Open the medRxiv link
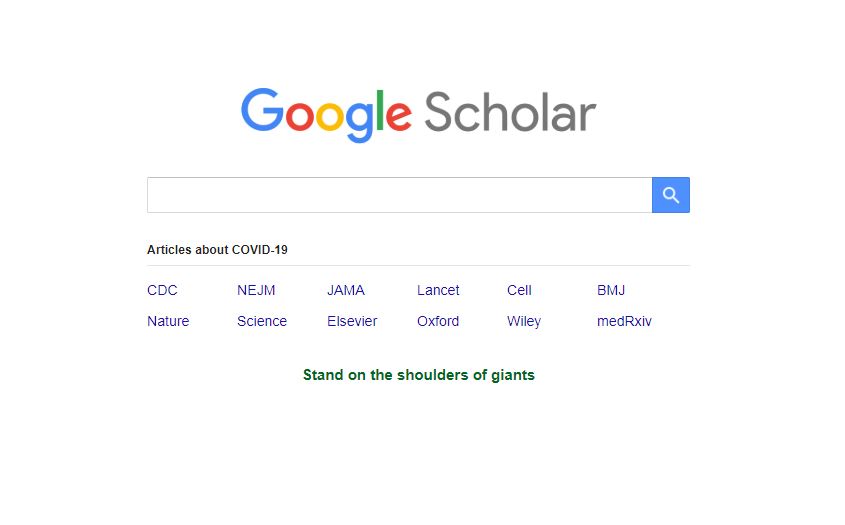 coord(624,321)
